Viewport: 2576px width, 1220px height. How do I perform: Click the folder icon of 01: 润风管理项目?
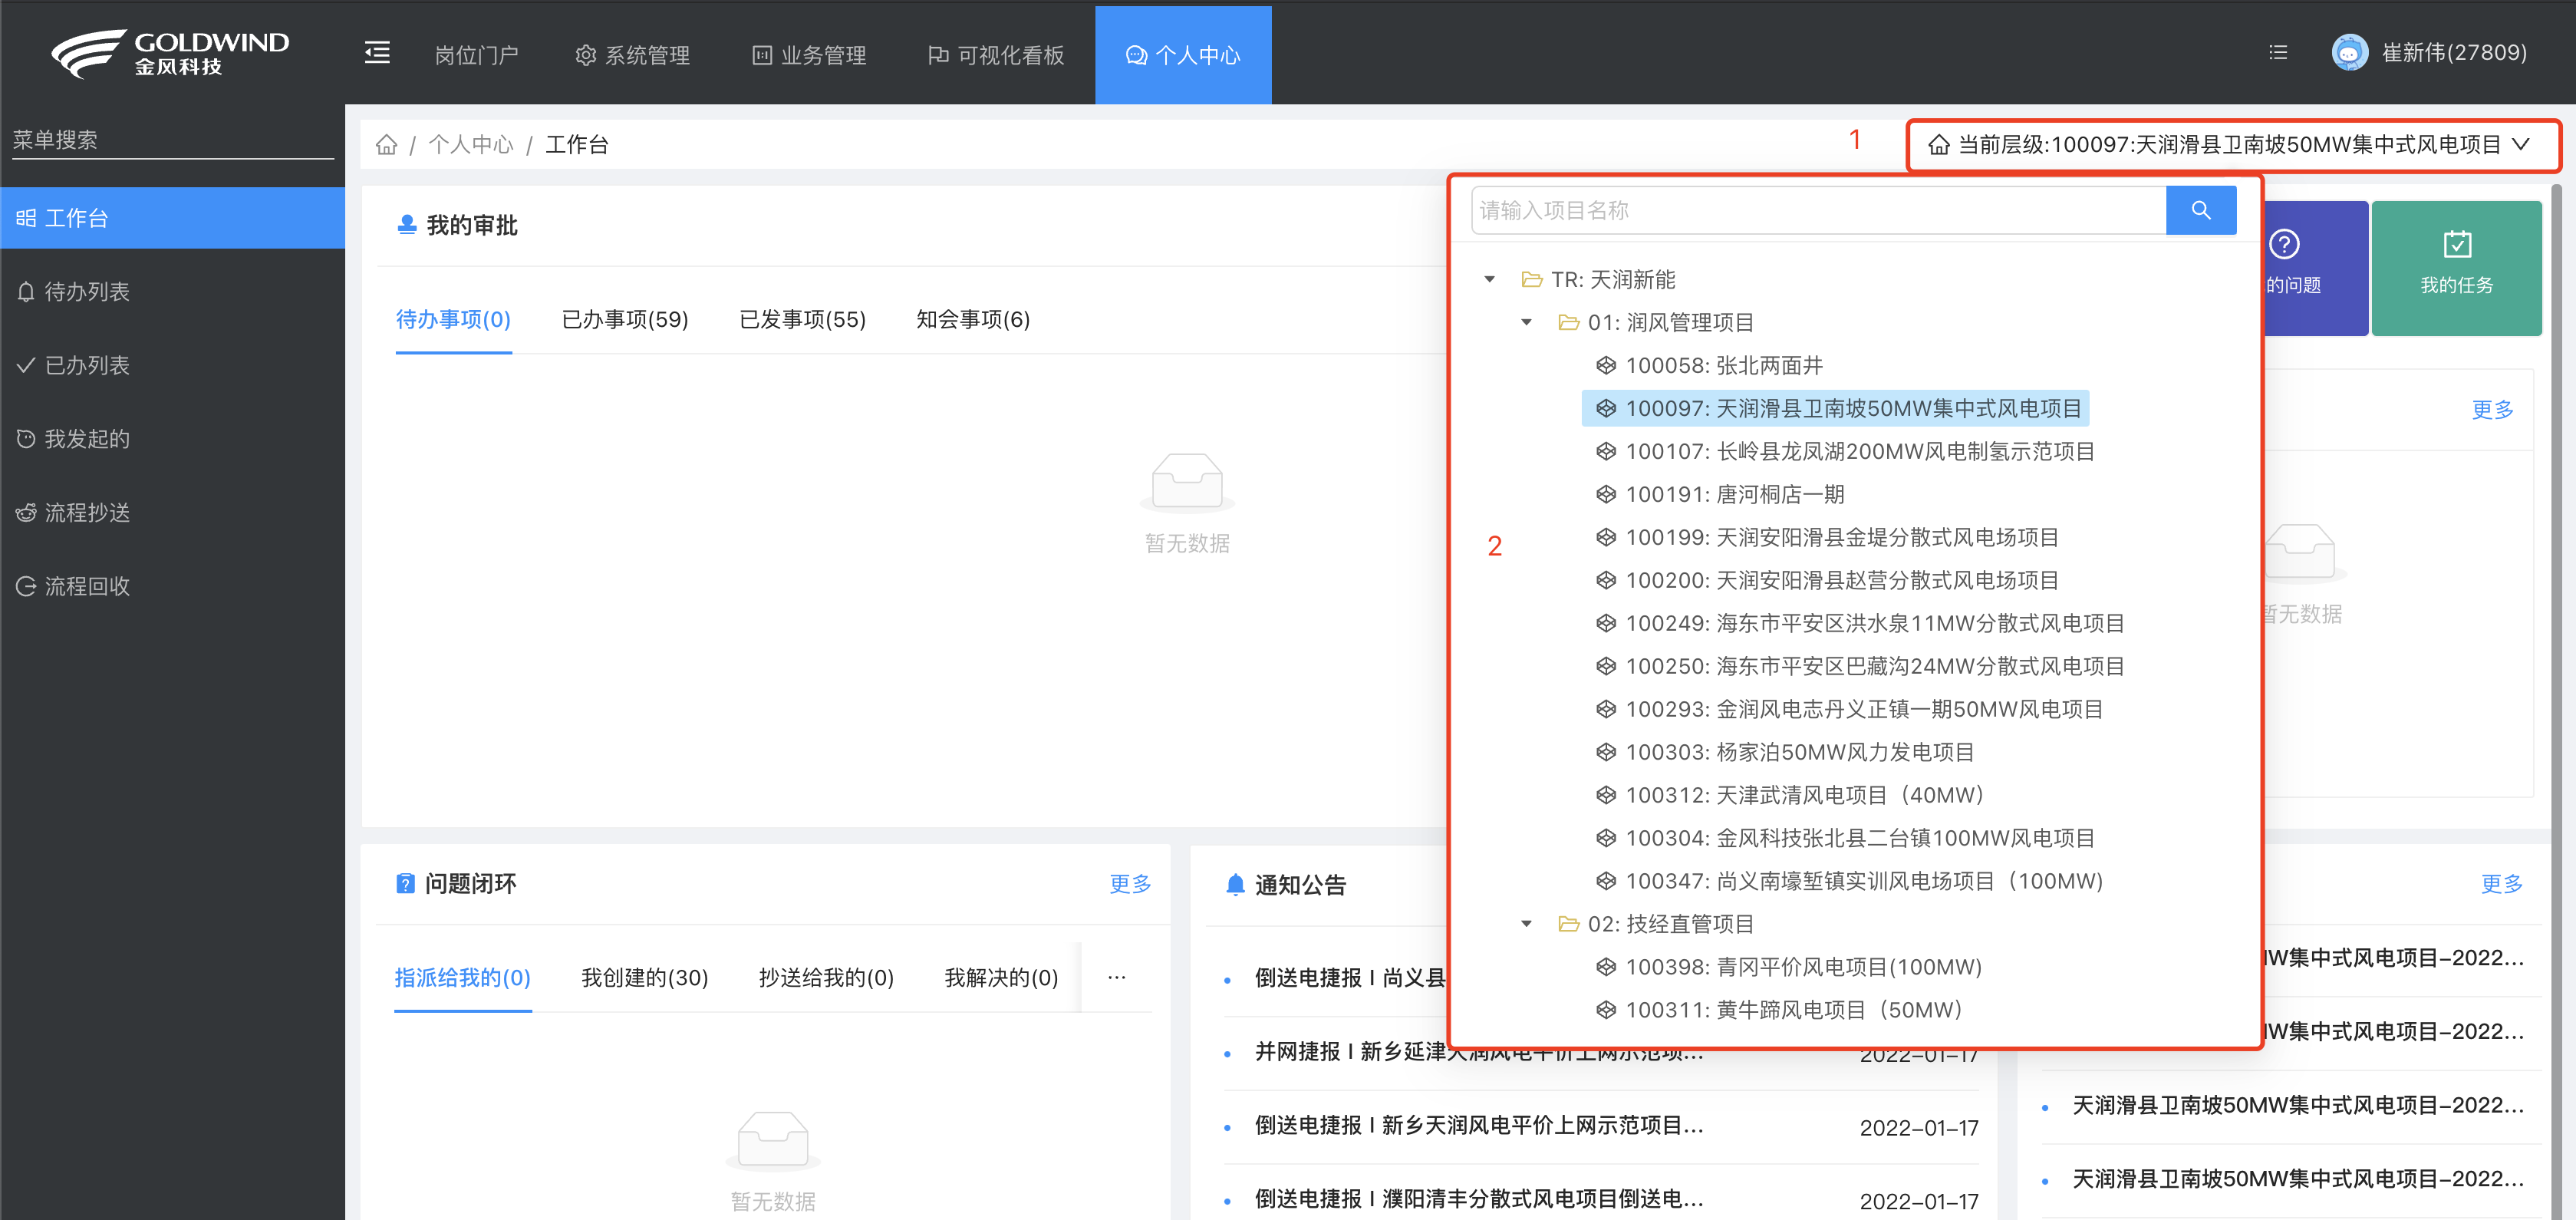(1568, 322)
